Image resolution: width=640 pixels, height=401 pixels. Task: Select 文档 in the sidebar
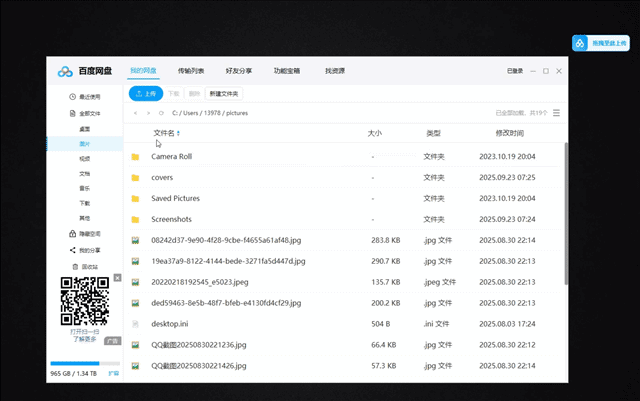[x=84, y=174]
